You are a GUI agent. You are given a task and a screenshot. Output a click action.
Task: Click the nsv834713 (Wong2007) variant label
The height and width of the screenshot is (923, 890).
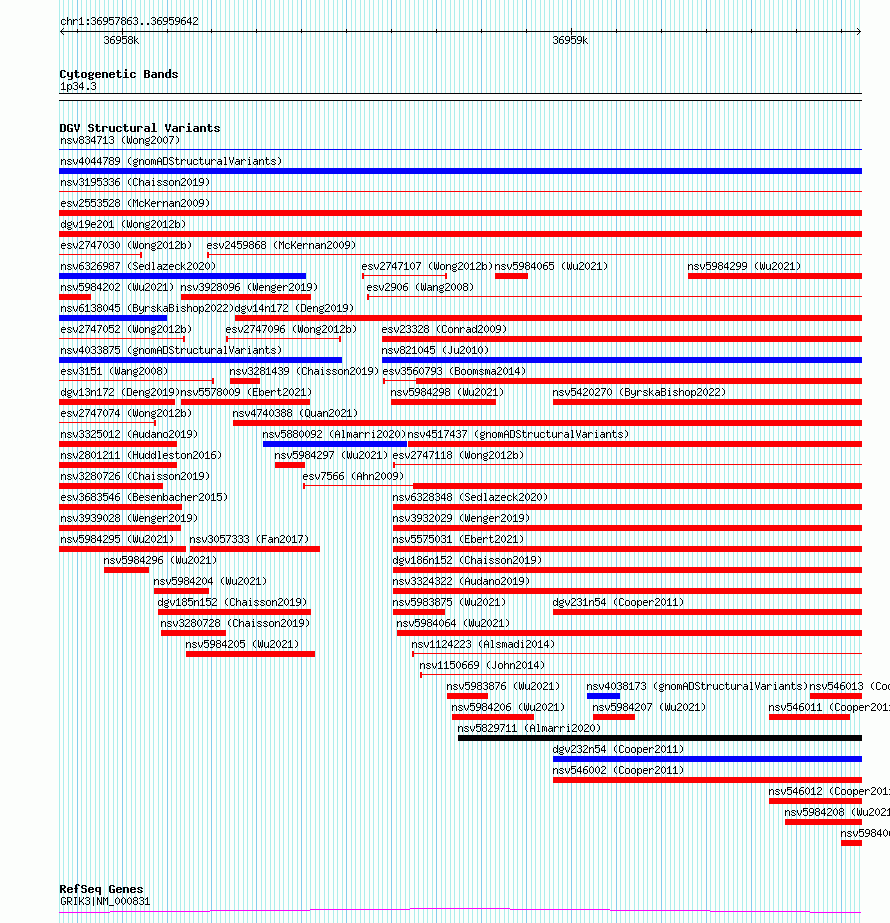tap(119, 140)
